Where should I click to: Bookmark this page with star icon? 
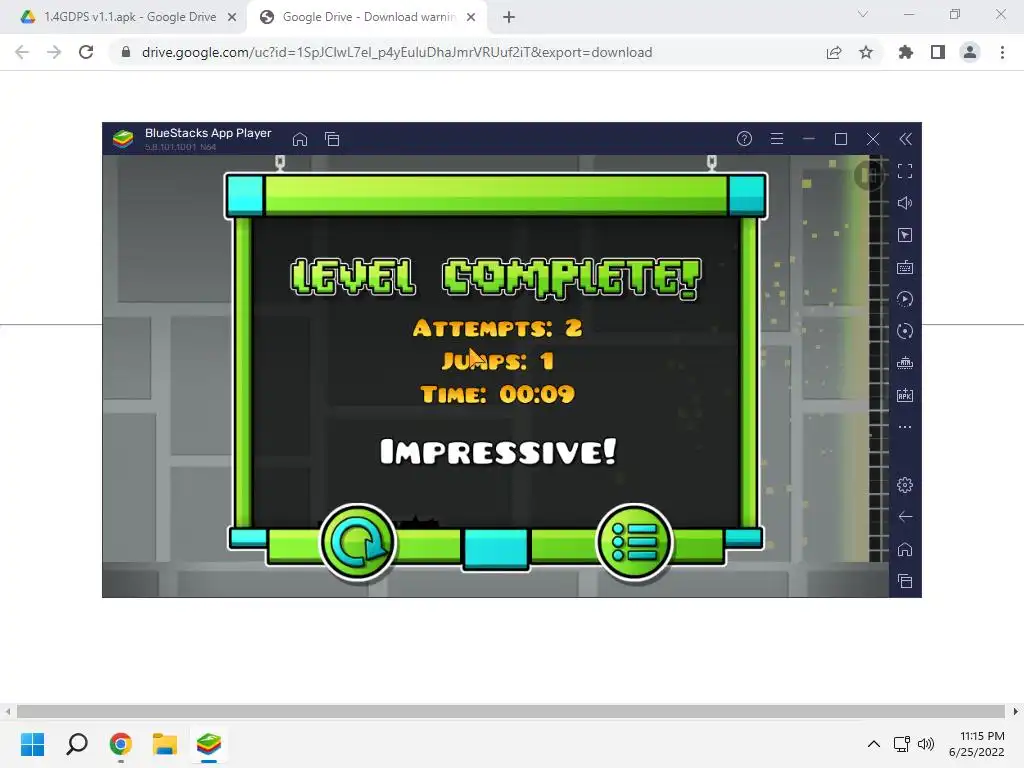pos(866,52)
